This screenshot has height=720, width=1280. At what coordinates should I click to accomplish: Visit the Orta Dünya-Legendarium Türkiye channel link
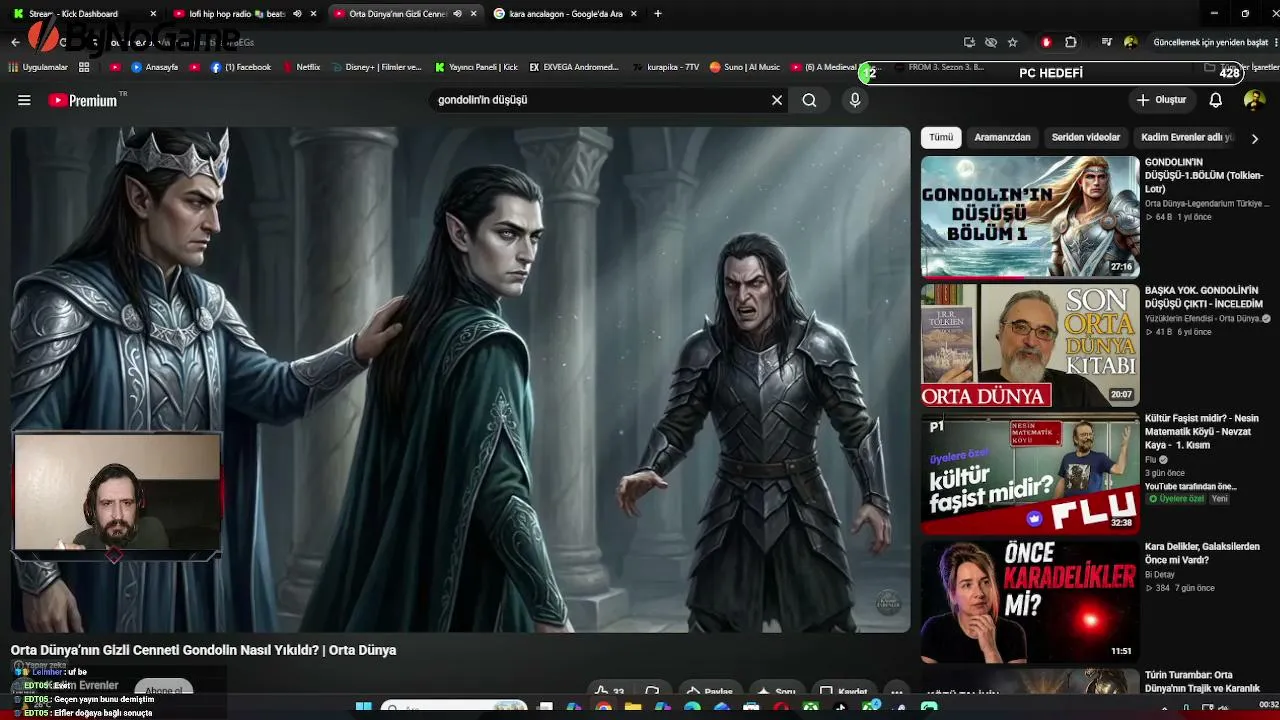click(x=1207, y=204)
